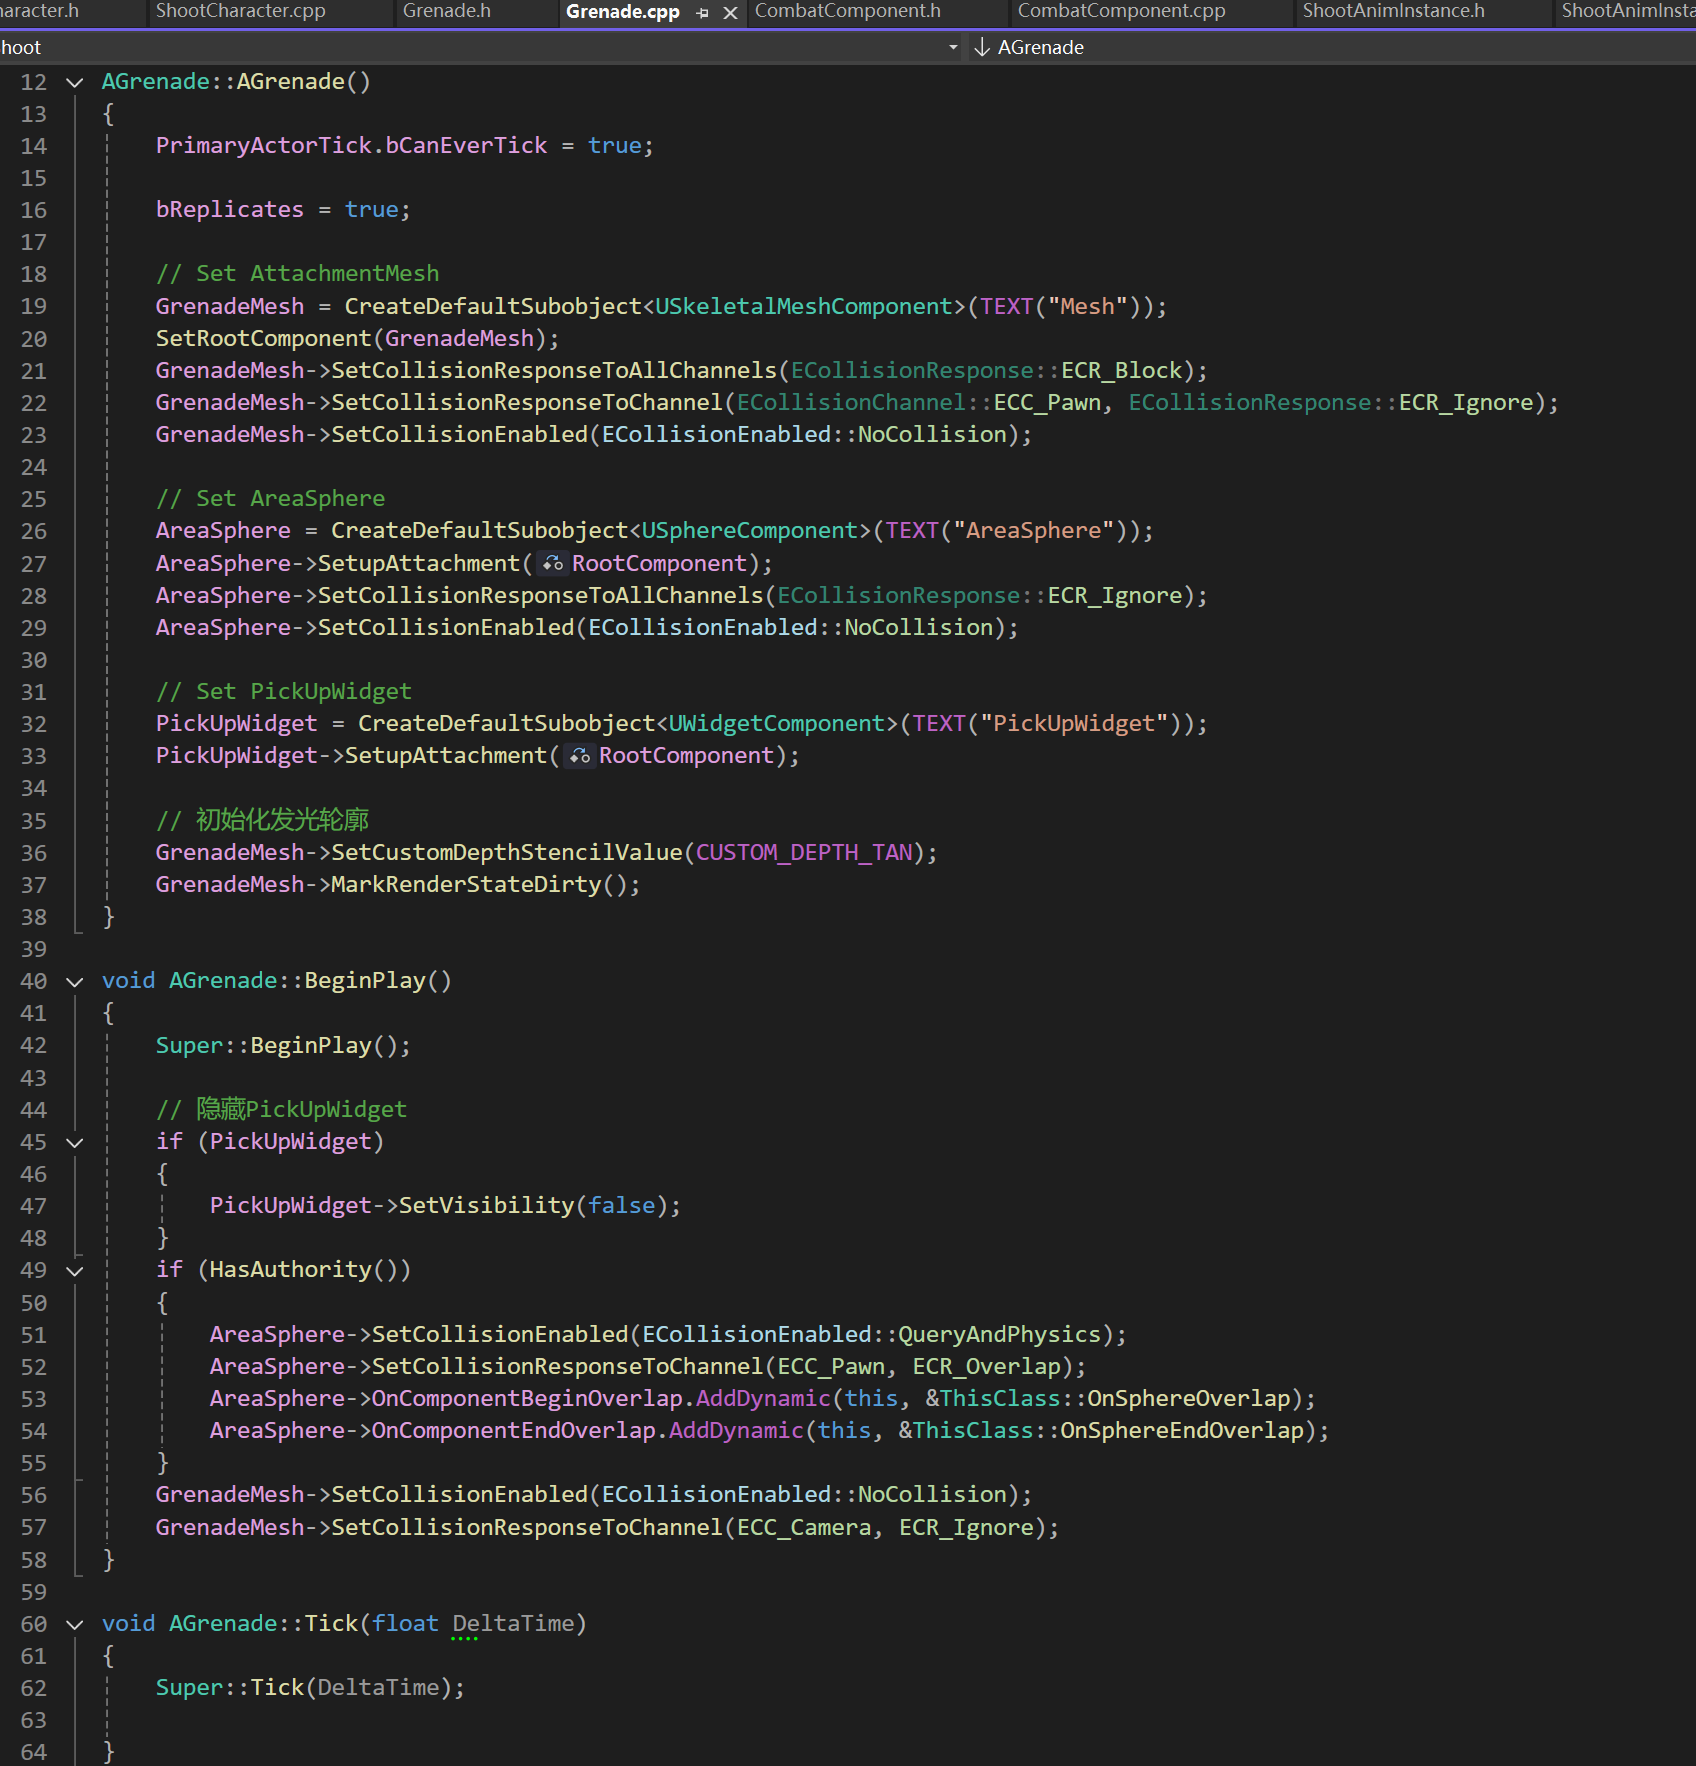This screenshot has width=1696, height=1766.
Task: Click the "// Set AreaSphere" comment
Action: point(270,498)
